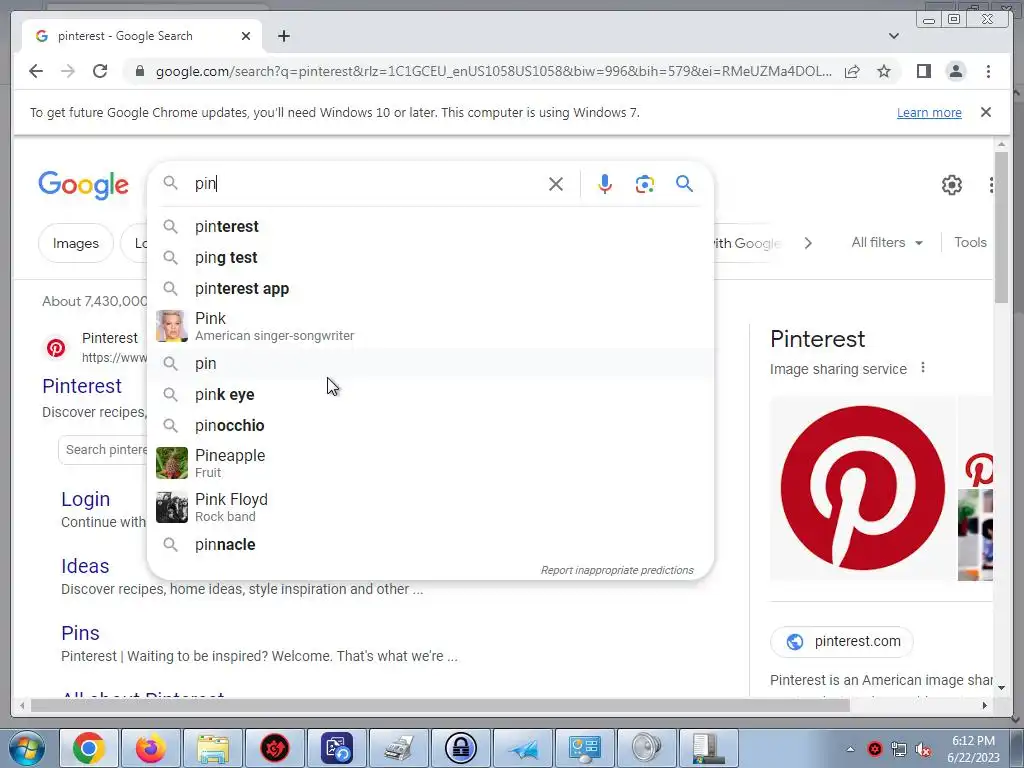This screenshot has width=1024, height=768.
Task: Launch Firefox from the taskbar
Action: pyautogui.click(x=151, y=748)
